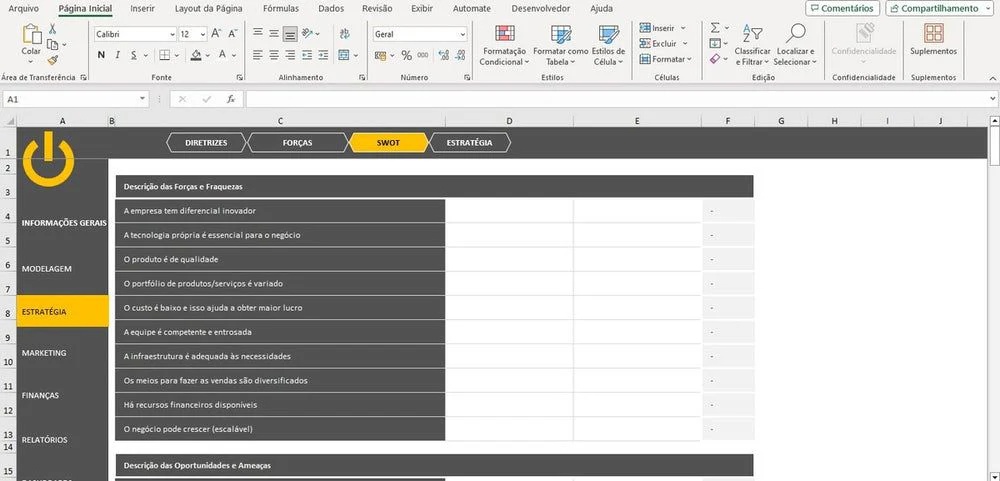Center cell text horizontally
Image resolution: width=1000 pixels, height=481 pixels.
pos(274,55)
